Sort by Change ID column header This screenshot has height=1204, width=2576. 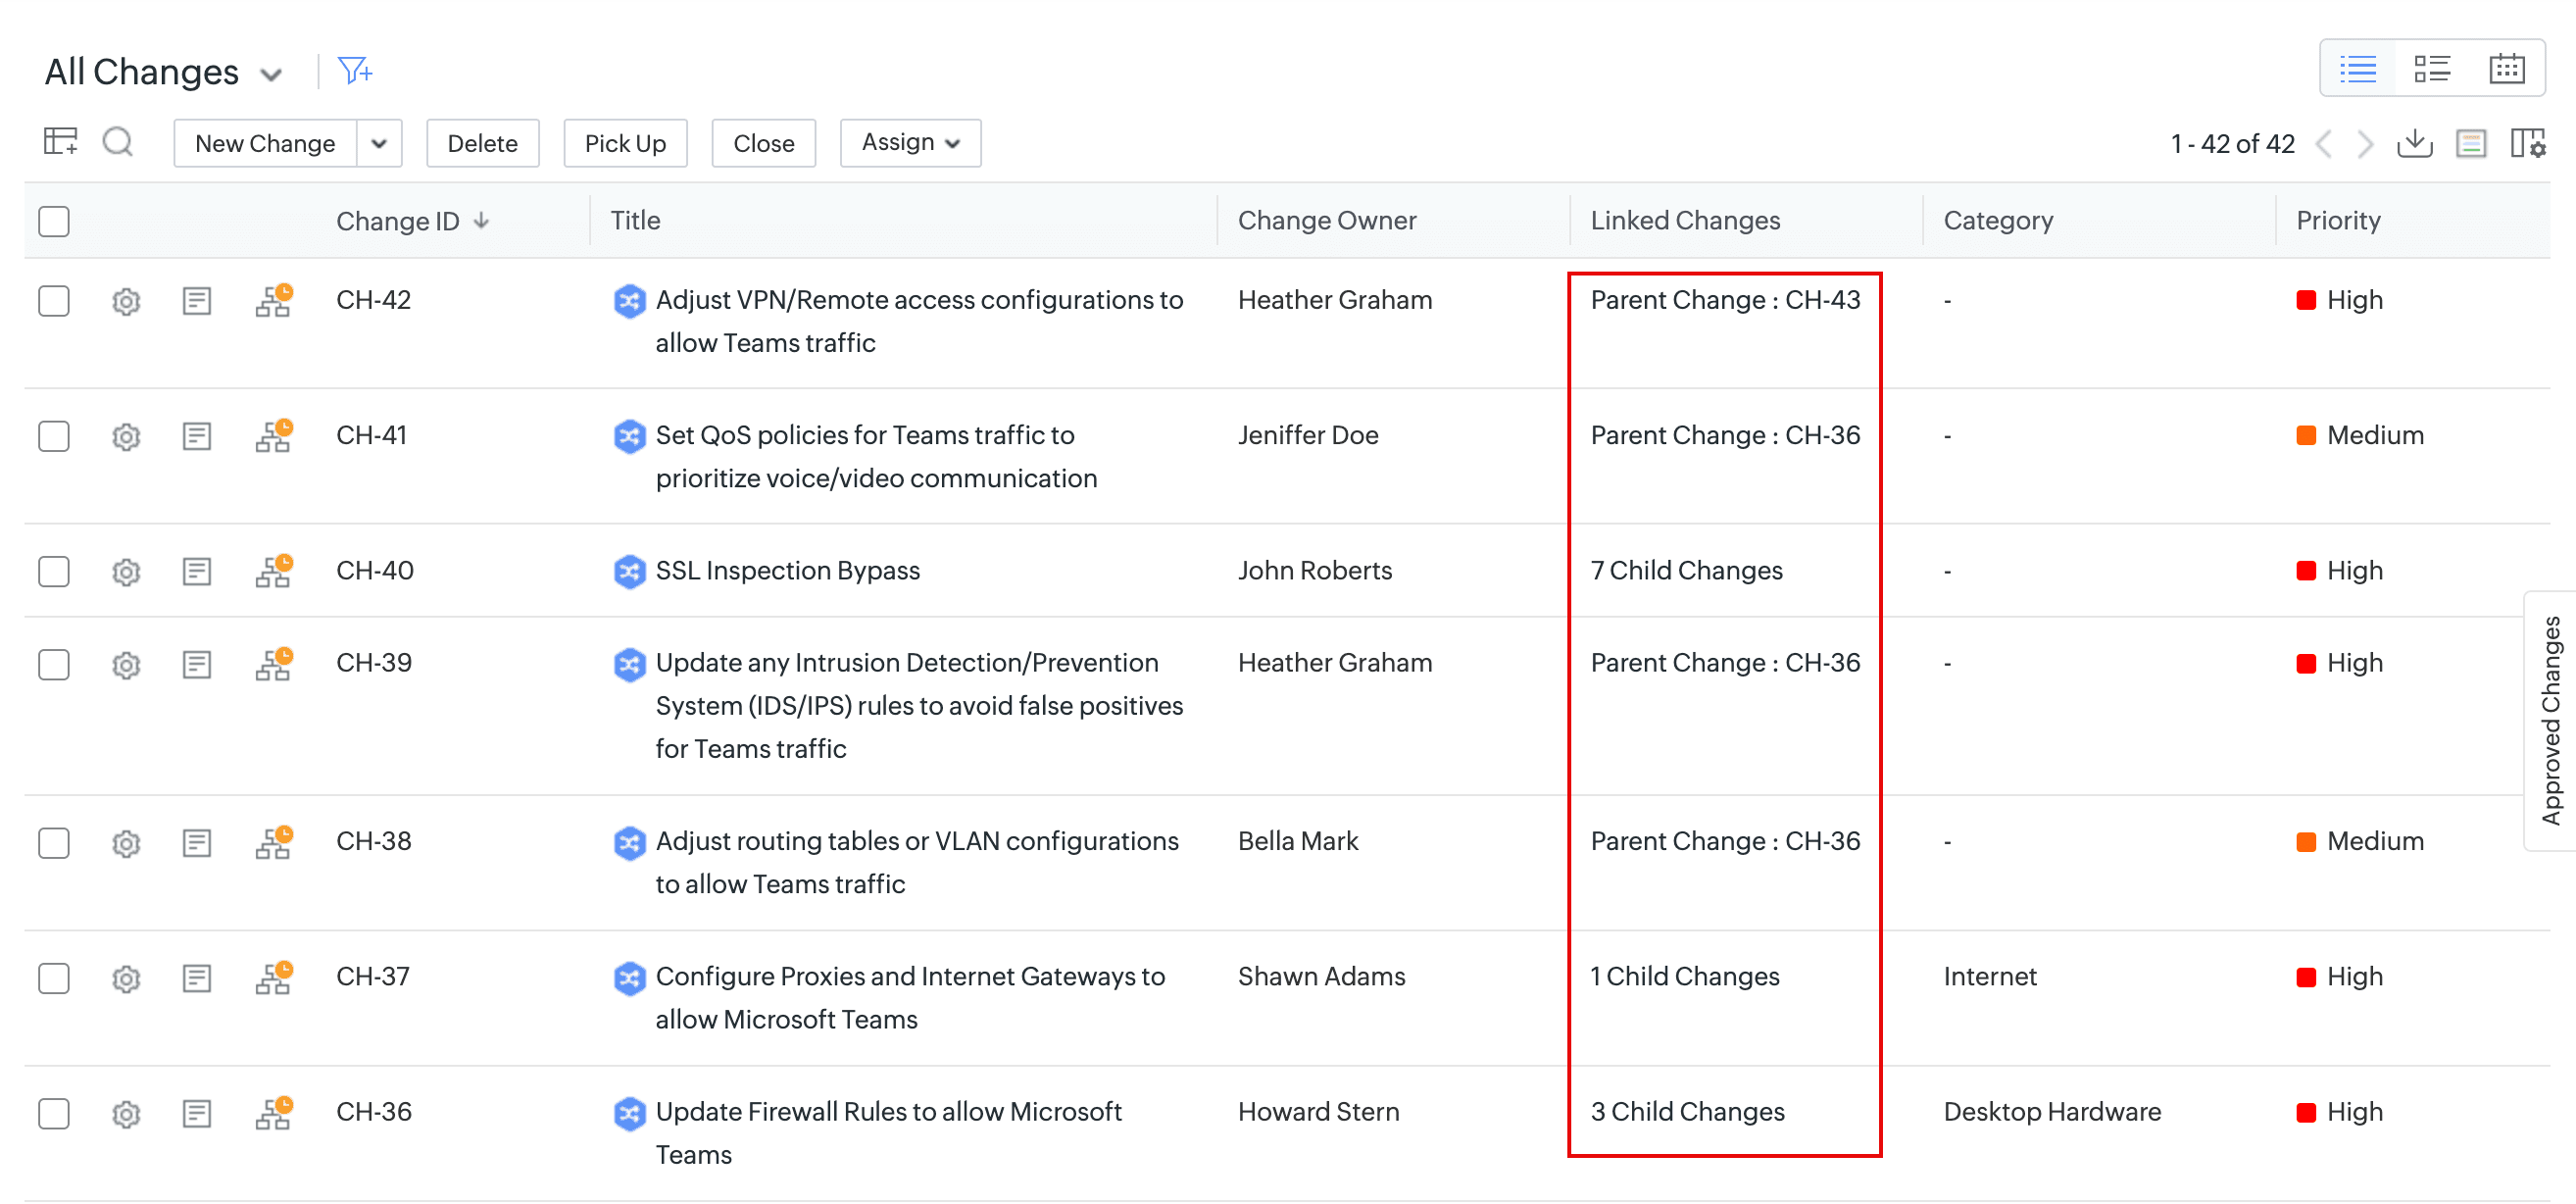398,221
